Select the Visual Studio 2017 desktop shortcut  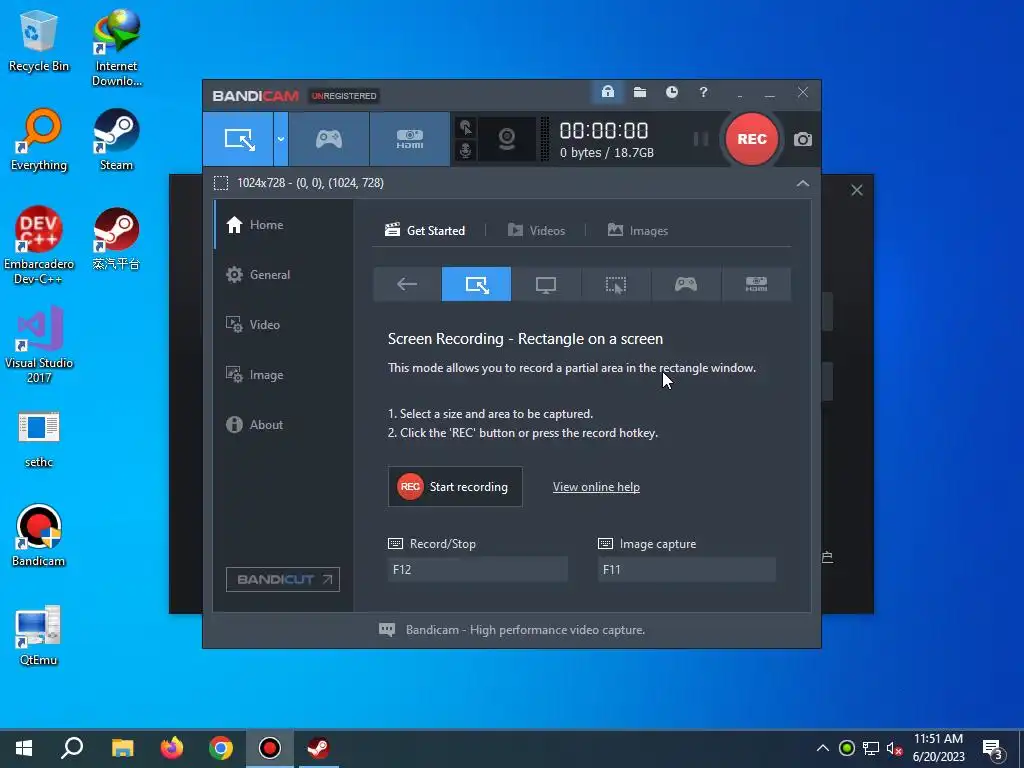click(39, 345)
